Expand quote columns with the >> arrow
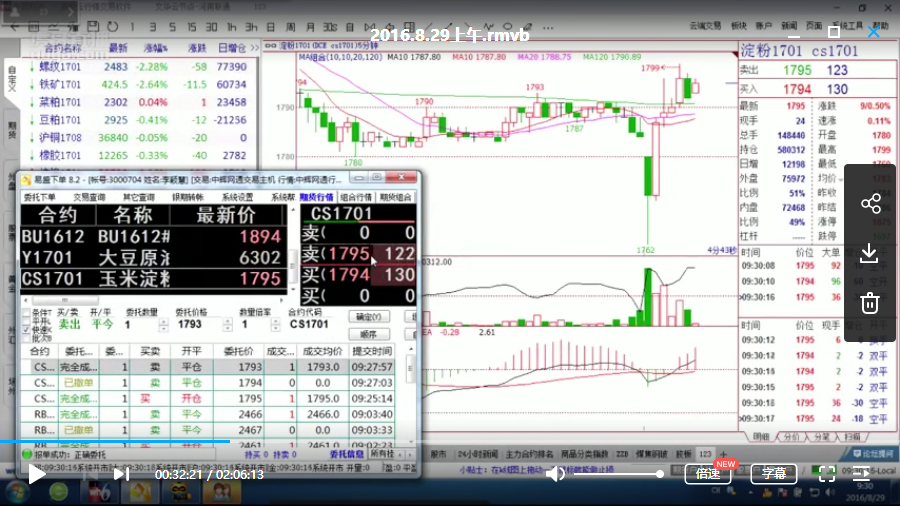The width and height of the screenshot is (900, 506). 254,48
